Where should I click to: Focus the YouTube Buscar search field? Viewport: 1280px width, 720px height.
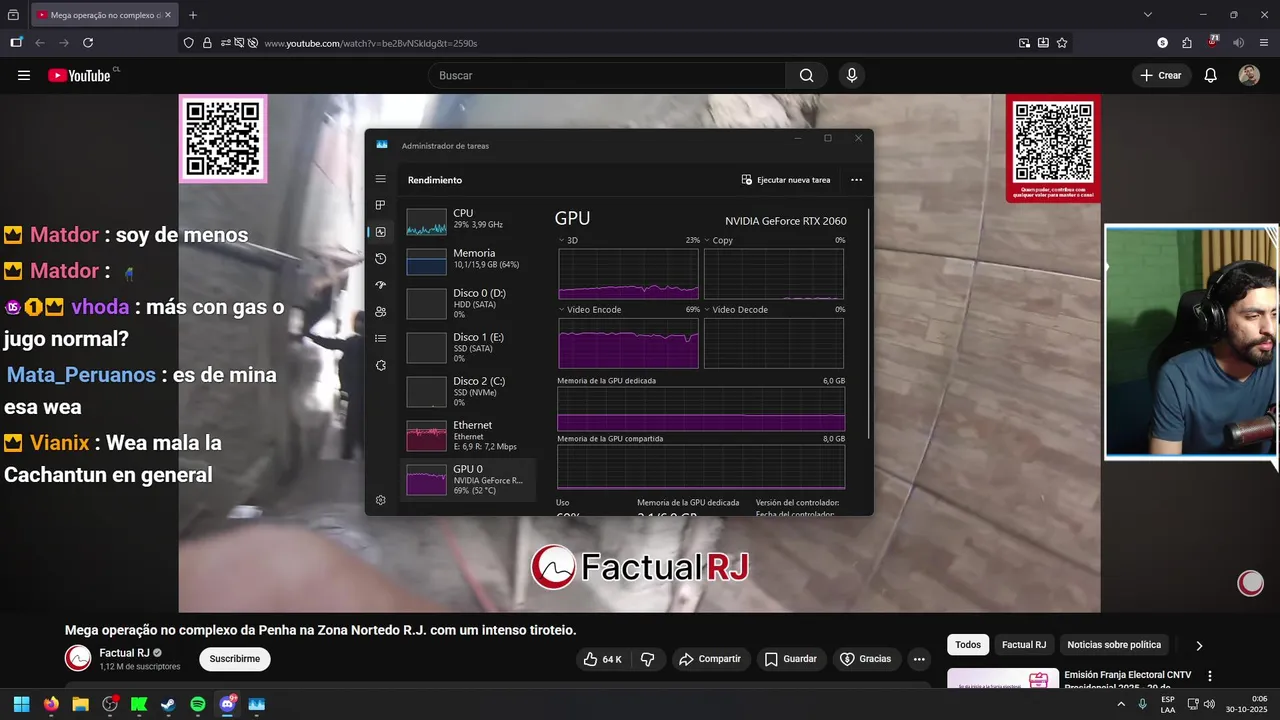[x=607, y=75]
